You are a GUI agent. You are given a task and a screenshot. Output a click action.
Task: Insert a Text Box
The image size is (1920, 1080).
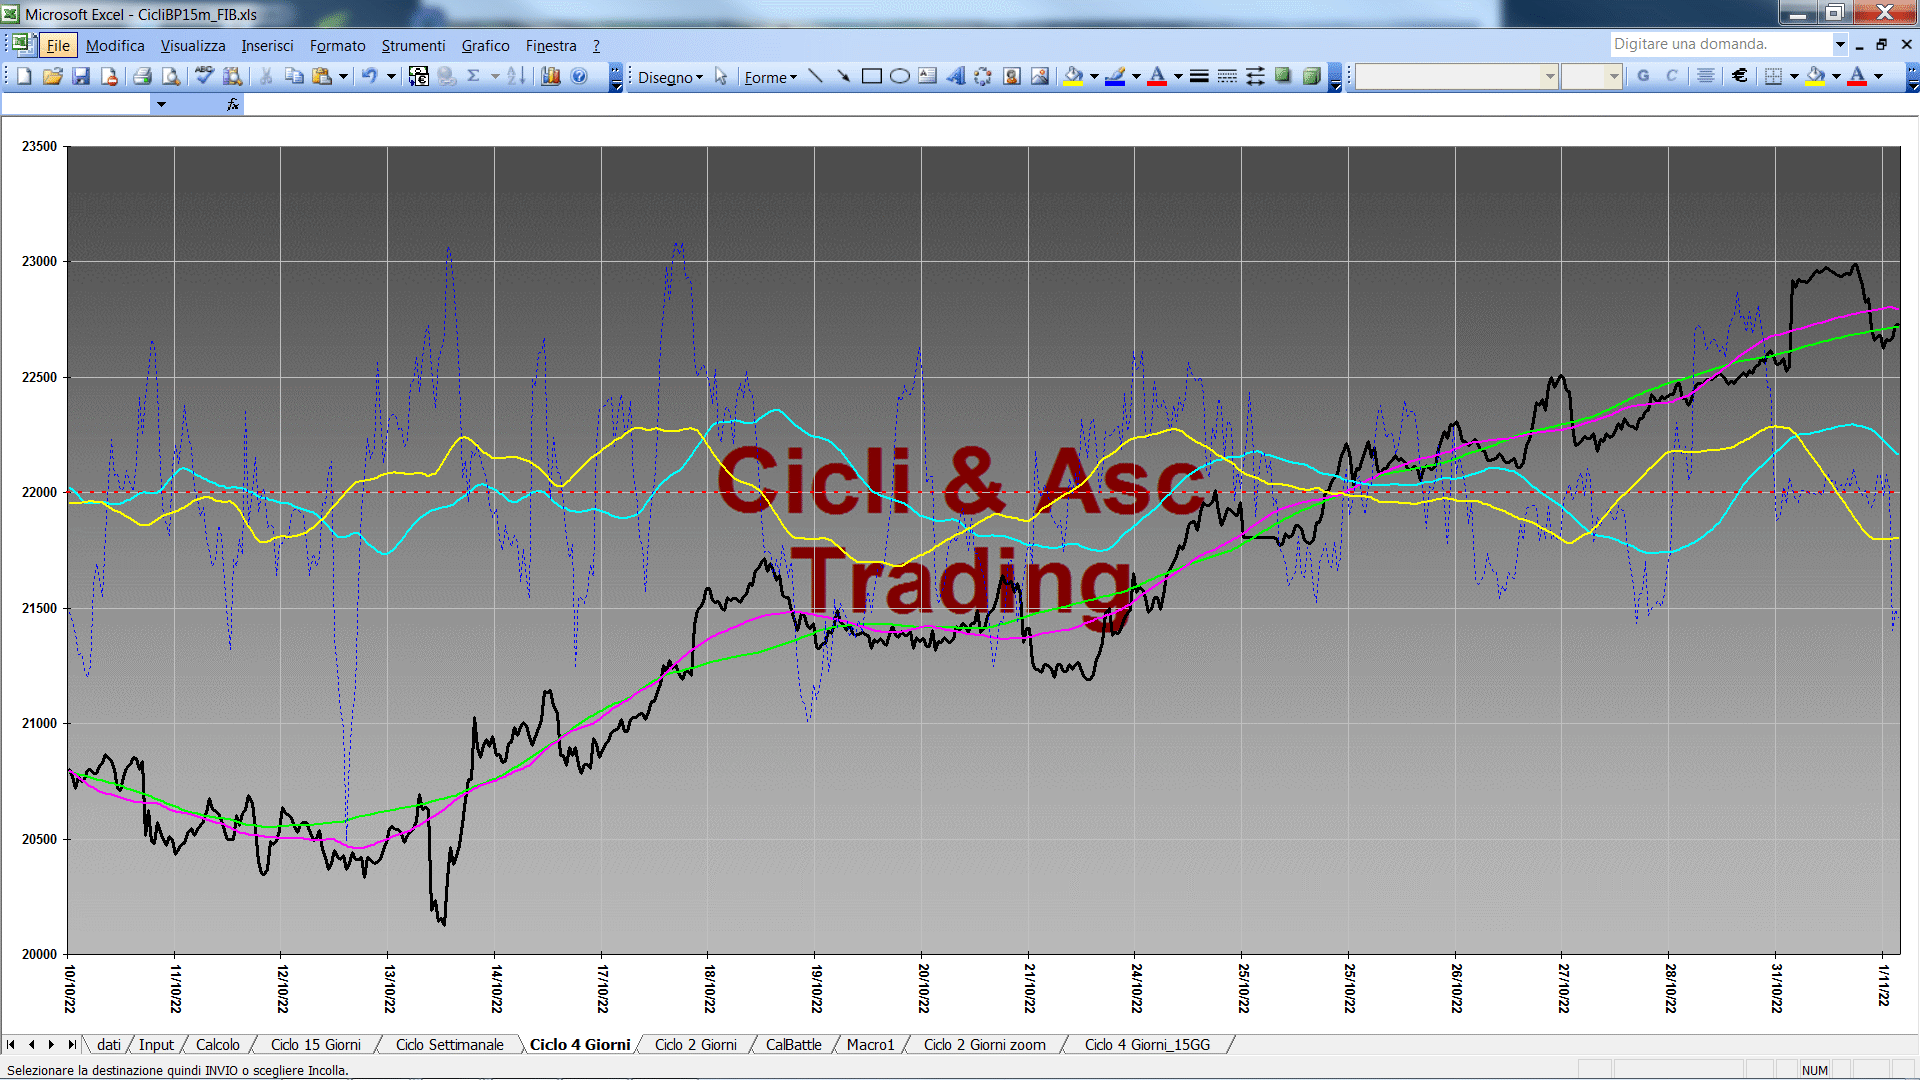[928, 76]
